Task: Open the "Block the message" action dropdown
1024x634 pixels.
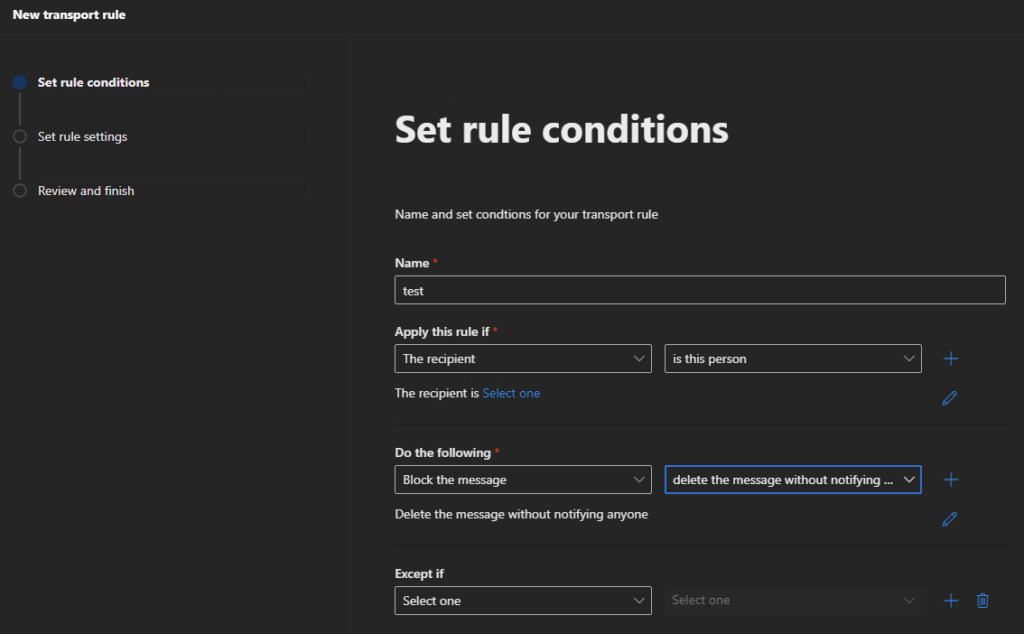Action: point(523,480)
